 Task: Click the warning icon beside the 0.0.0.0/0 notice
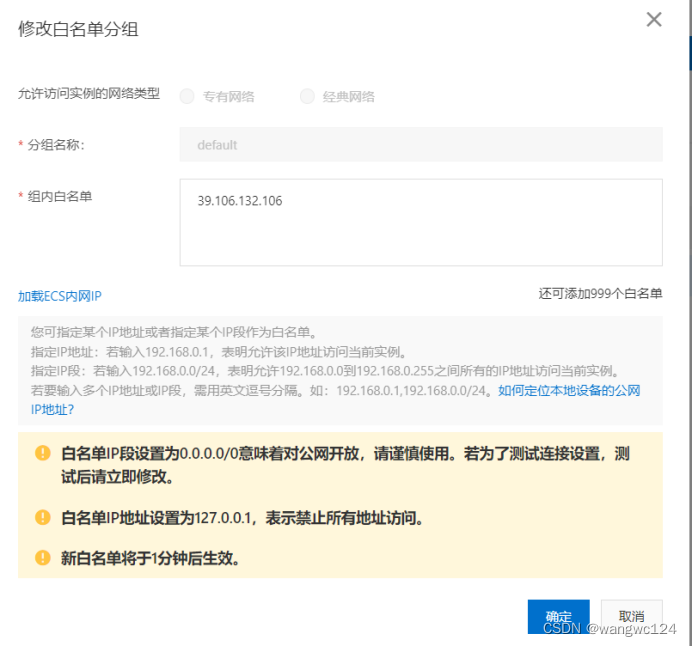[x=43, y=453]
